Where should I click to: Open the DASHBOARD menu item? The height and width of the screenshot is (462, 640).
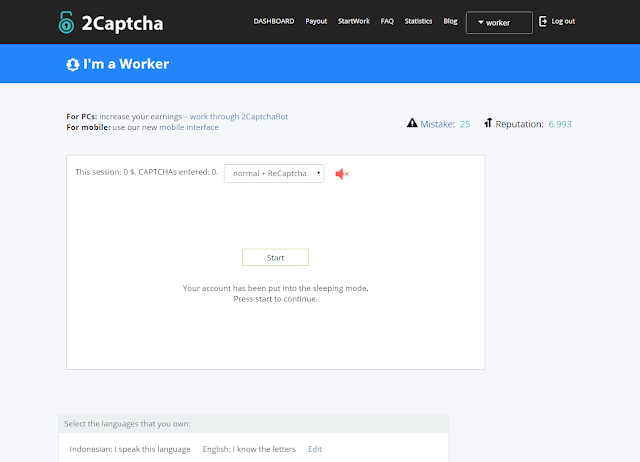point(274,21)
